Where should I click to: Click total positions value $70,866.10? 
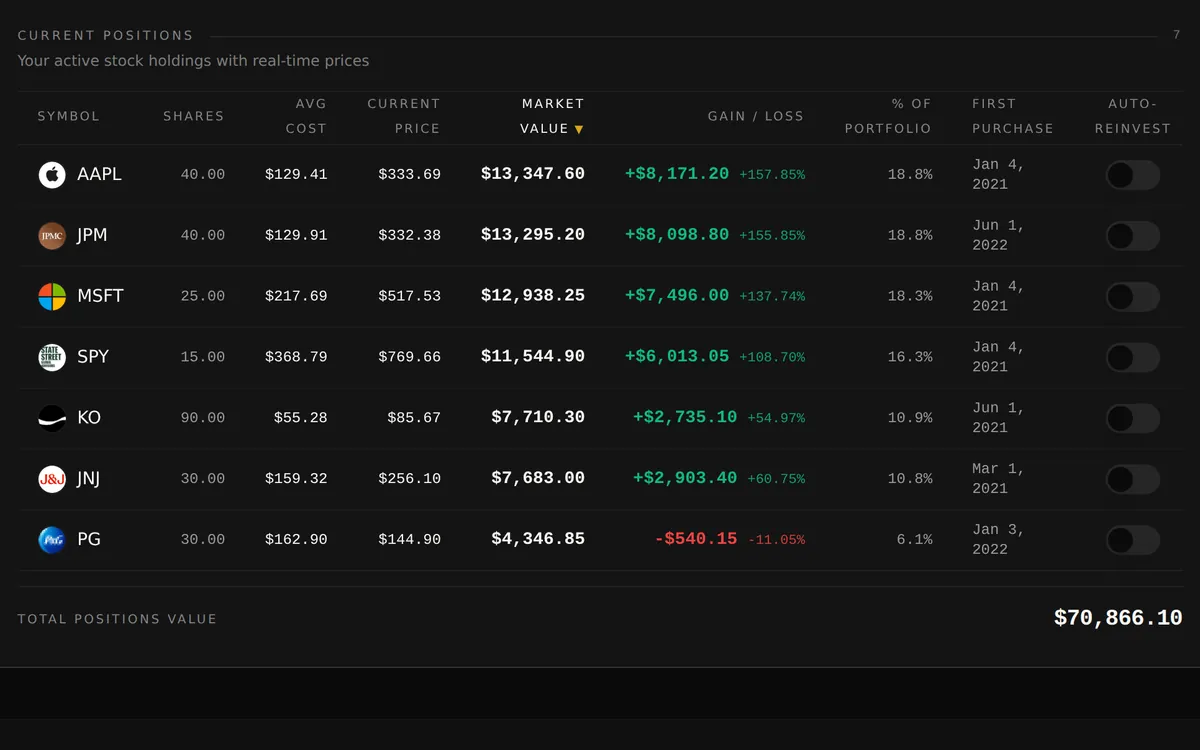point(1118,619)
